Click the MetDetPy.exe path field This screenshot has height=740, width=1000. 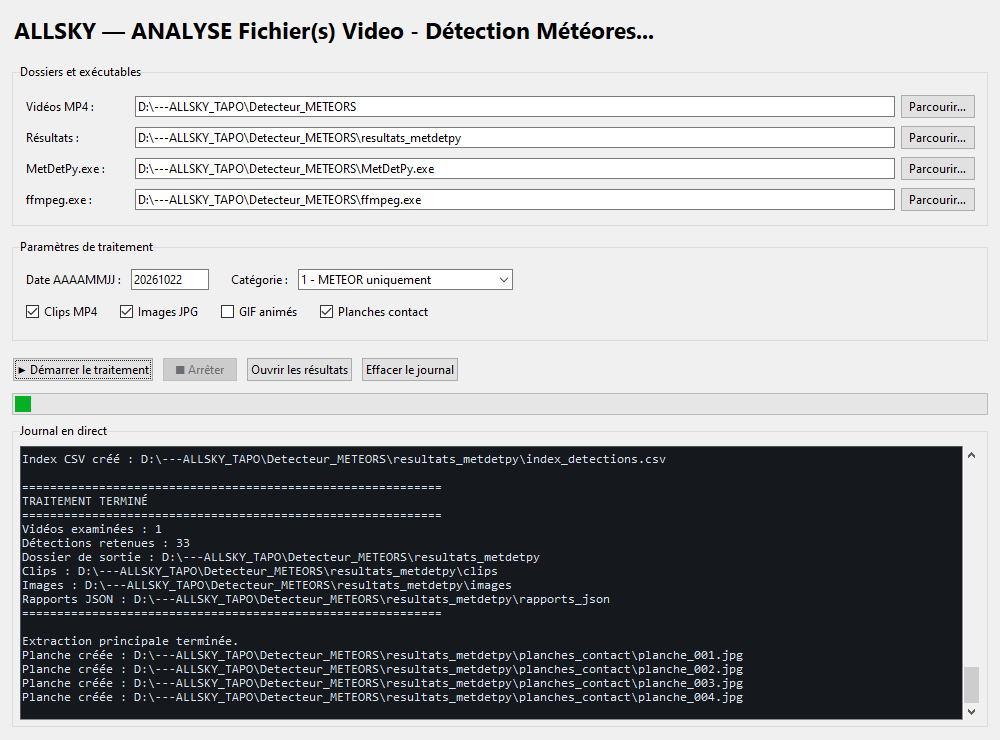coord(515,169)
